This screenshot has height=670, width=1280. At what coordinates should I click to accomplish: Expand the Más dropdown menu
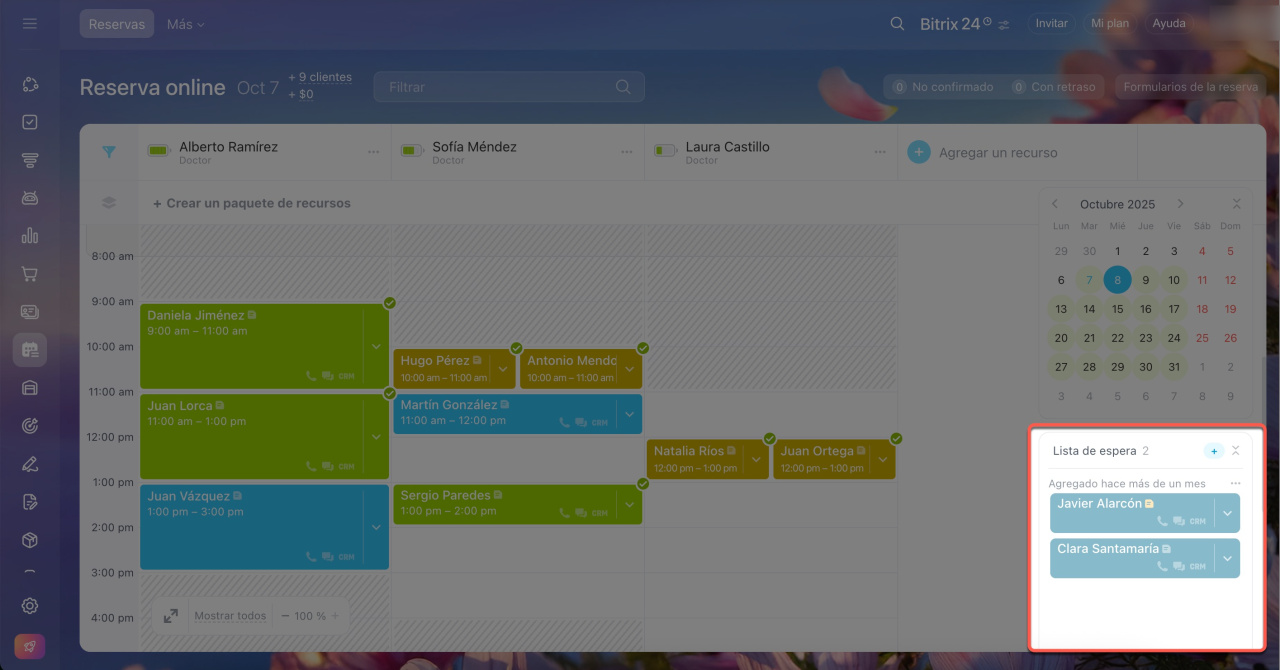[x=186, y=24]
